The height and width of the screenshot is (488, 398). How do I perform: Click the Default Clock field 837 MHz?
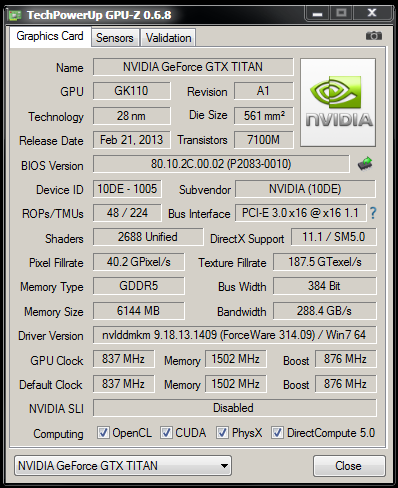coord(123,384)
